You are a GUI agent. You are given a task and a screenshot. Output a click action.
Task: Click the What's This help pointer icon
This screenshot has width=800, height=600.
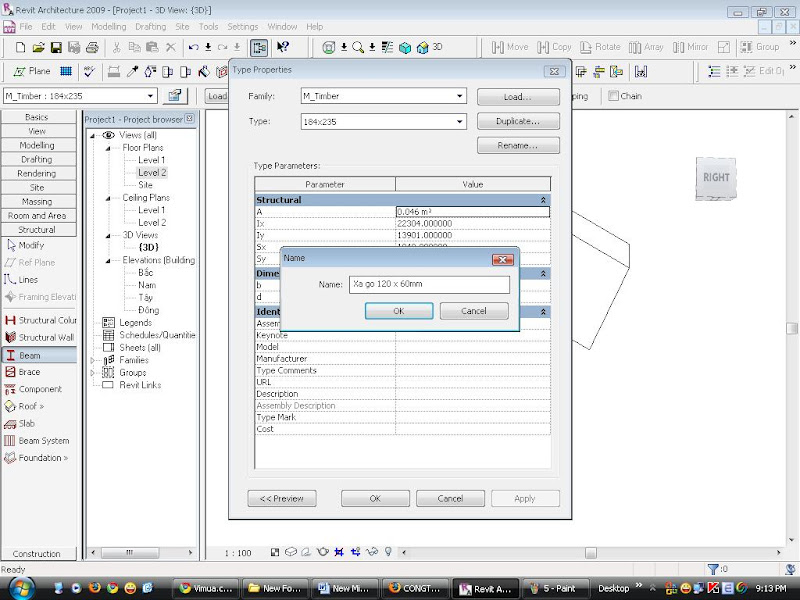(x=283, y=47)
